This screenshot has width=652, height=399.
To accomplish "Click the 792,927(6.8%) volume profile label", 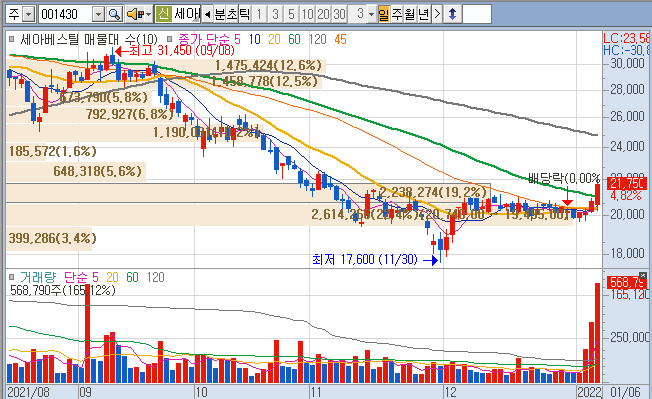I will (x=129, y=114).
